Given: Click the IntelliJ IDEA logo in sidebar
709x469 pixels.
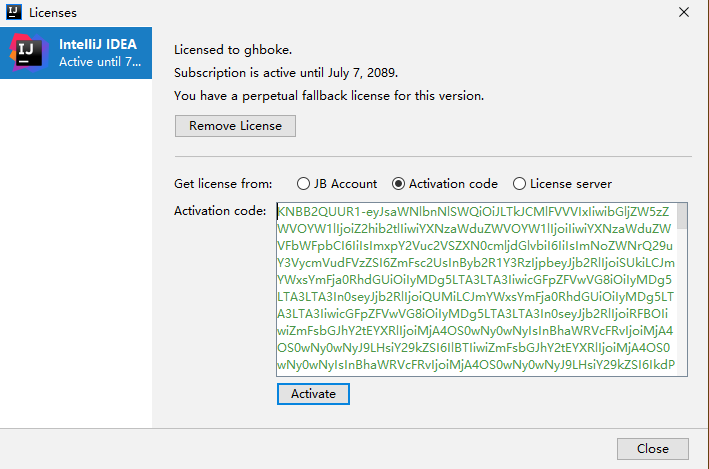Looking at the screenshot, I should [29, 53].
